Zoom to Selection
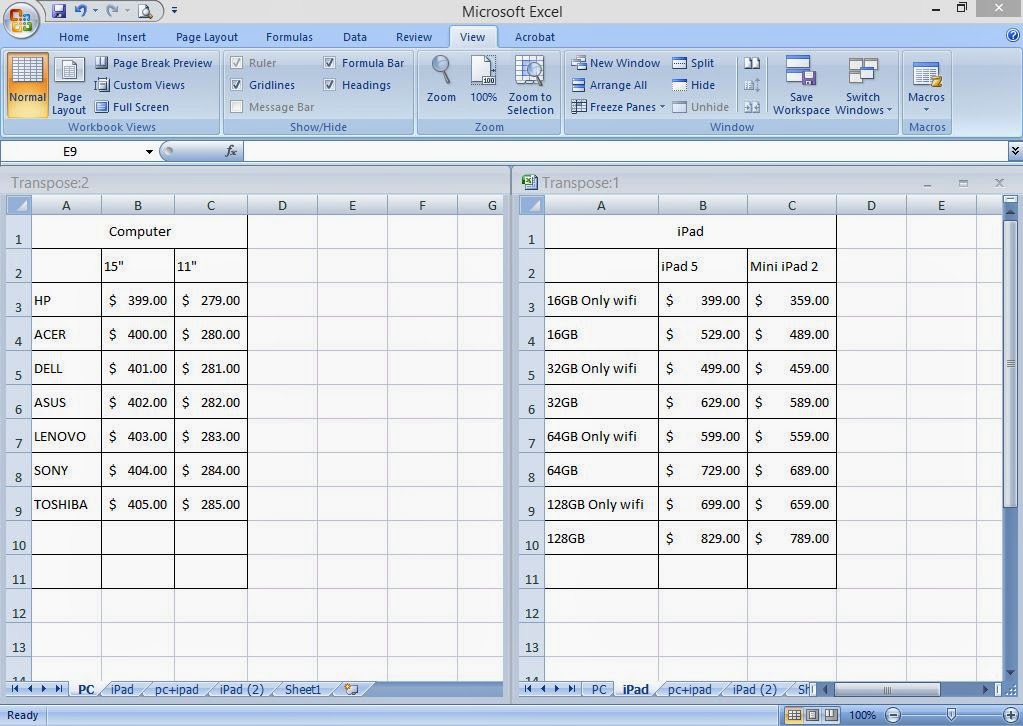Viewport: 1023px width, 726px height. coord(530,85)
